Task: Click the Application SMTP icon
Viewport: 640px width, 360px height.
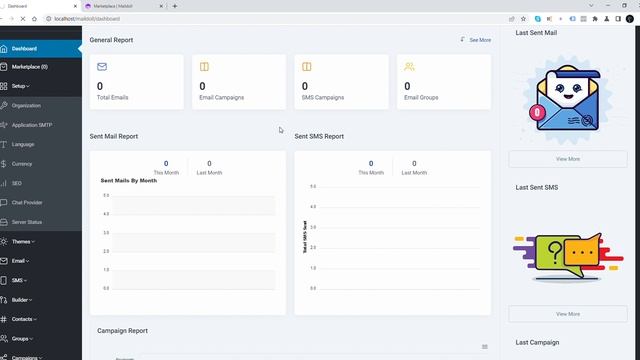Action: (x=4, y=125)
